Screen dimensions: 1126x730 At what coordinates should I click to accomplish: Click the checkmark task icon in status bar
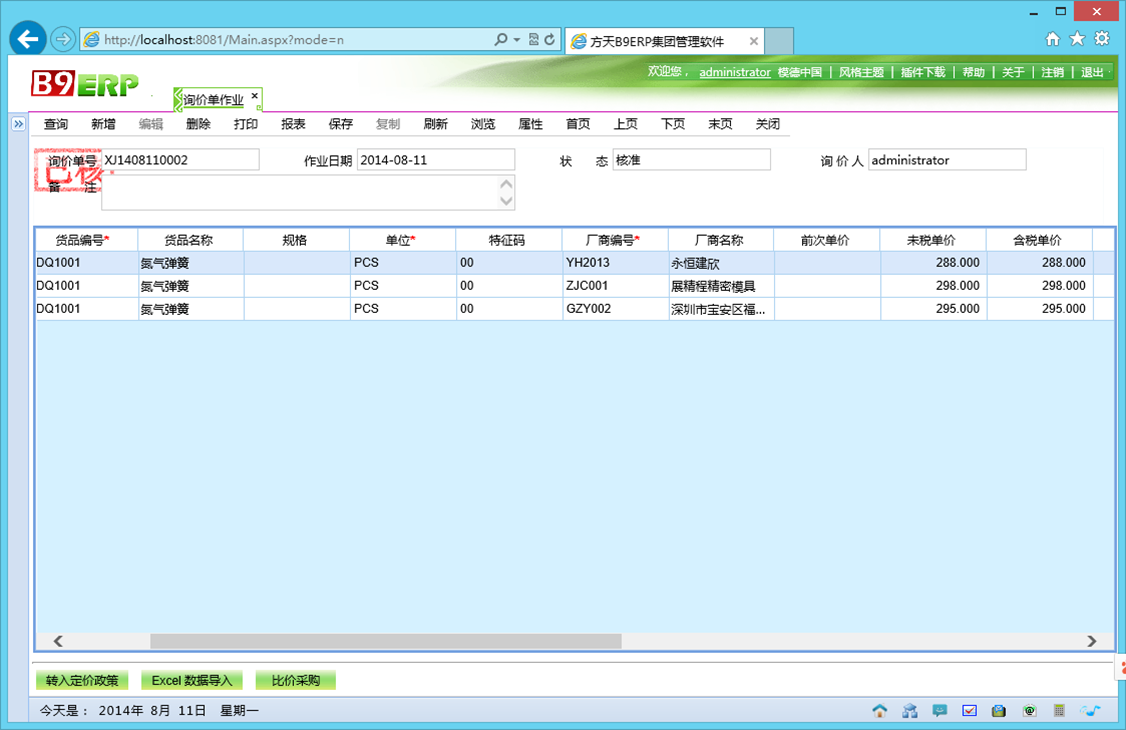(x=970, y=711)
